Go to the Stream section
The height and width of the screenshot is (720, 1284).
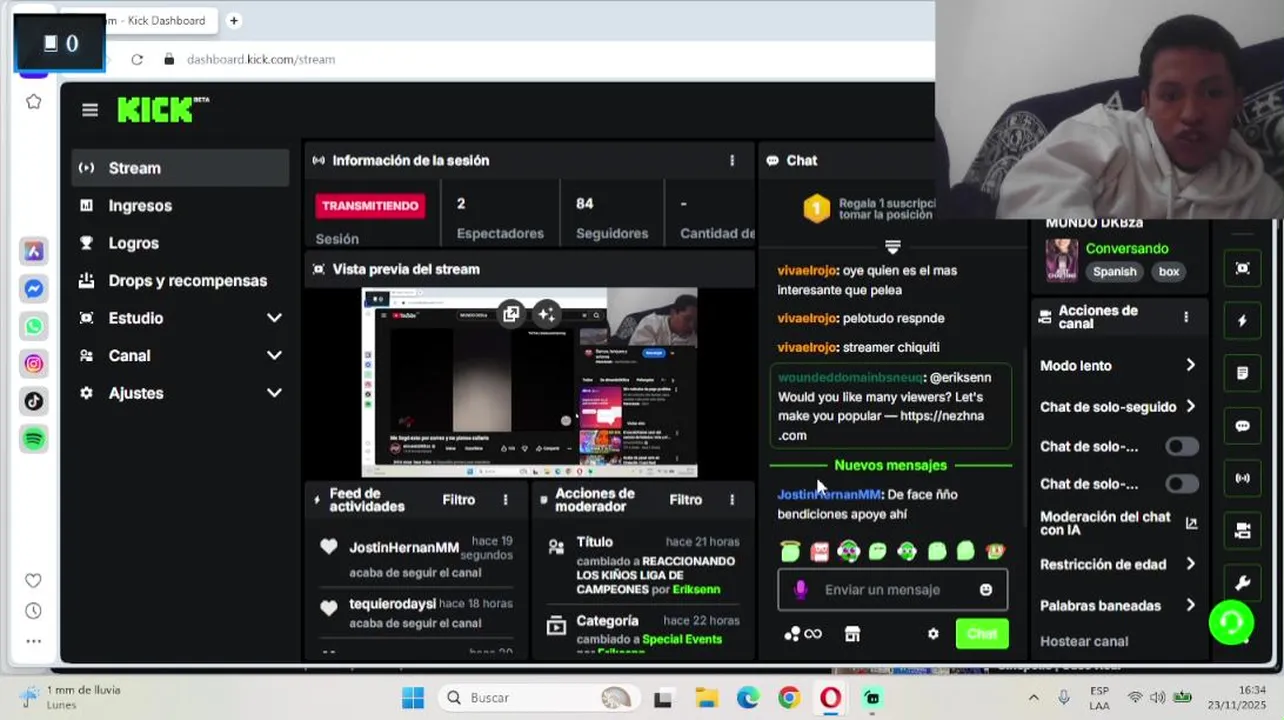(180, 168)
